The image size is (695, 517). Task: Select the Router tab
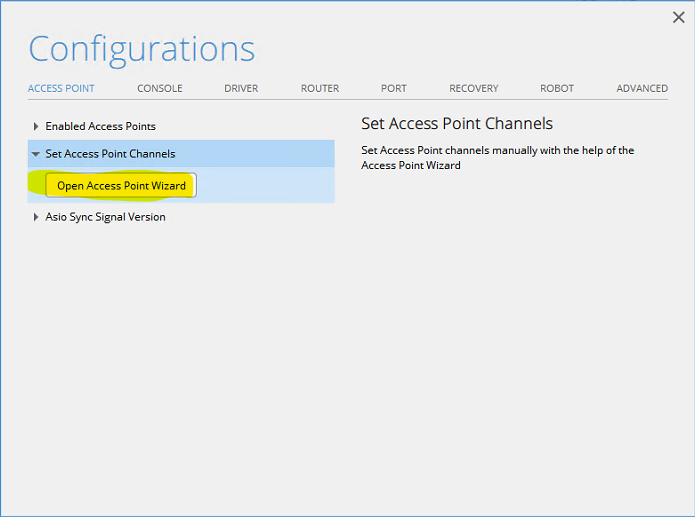(320, 88)
